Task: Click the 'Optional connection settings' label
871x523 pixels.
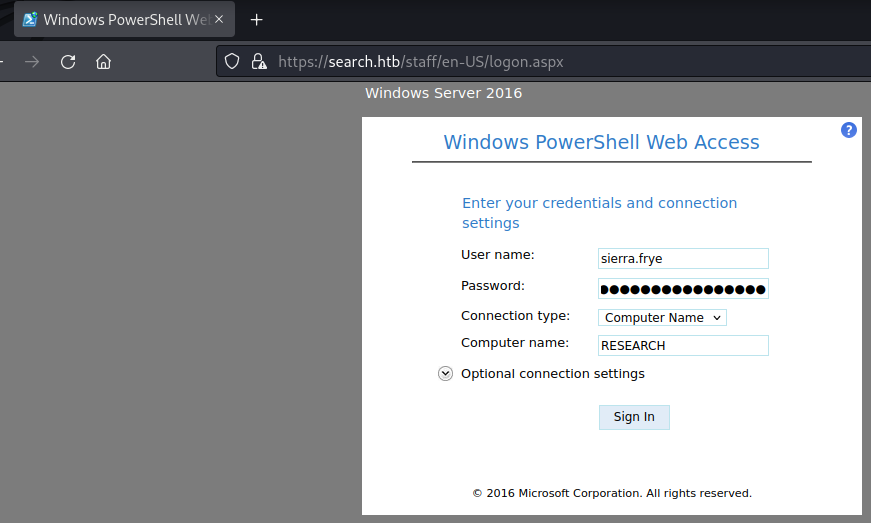Action: pyautogui.click(x=553, y=374)
